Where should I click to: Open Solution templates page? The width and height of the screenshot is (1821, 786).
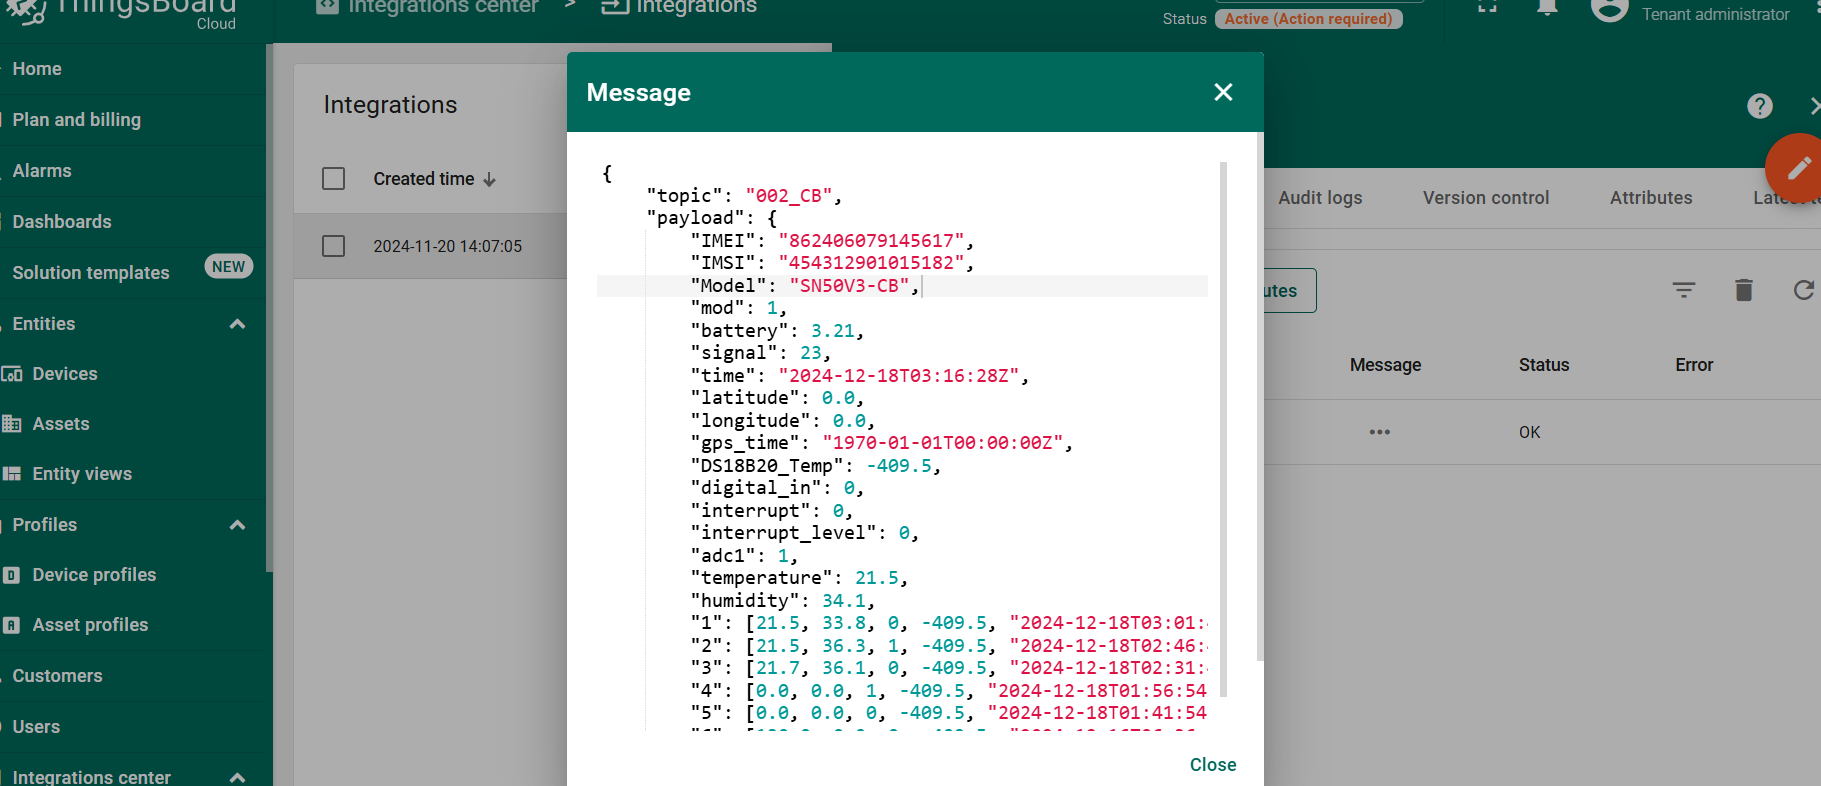tap(91, 273)
